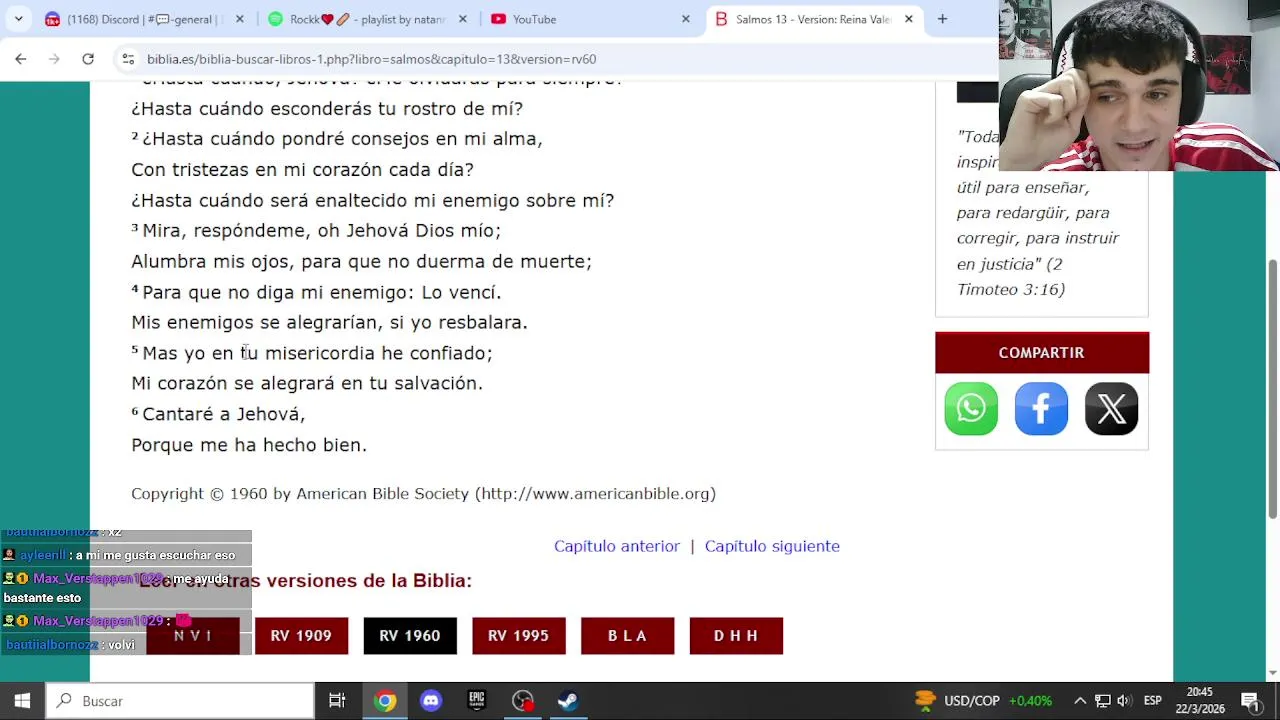
Task: Share the psalm on Facebook
Action: 1041,408
